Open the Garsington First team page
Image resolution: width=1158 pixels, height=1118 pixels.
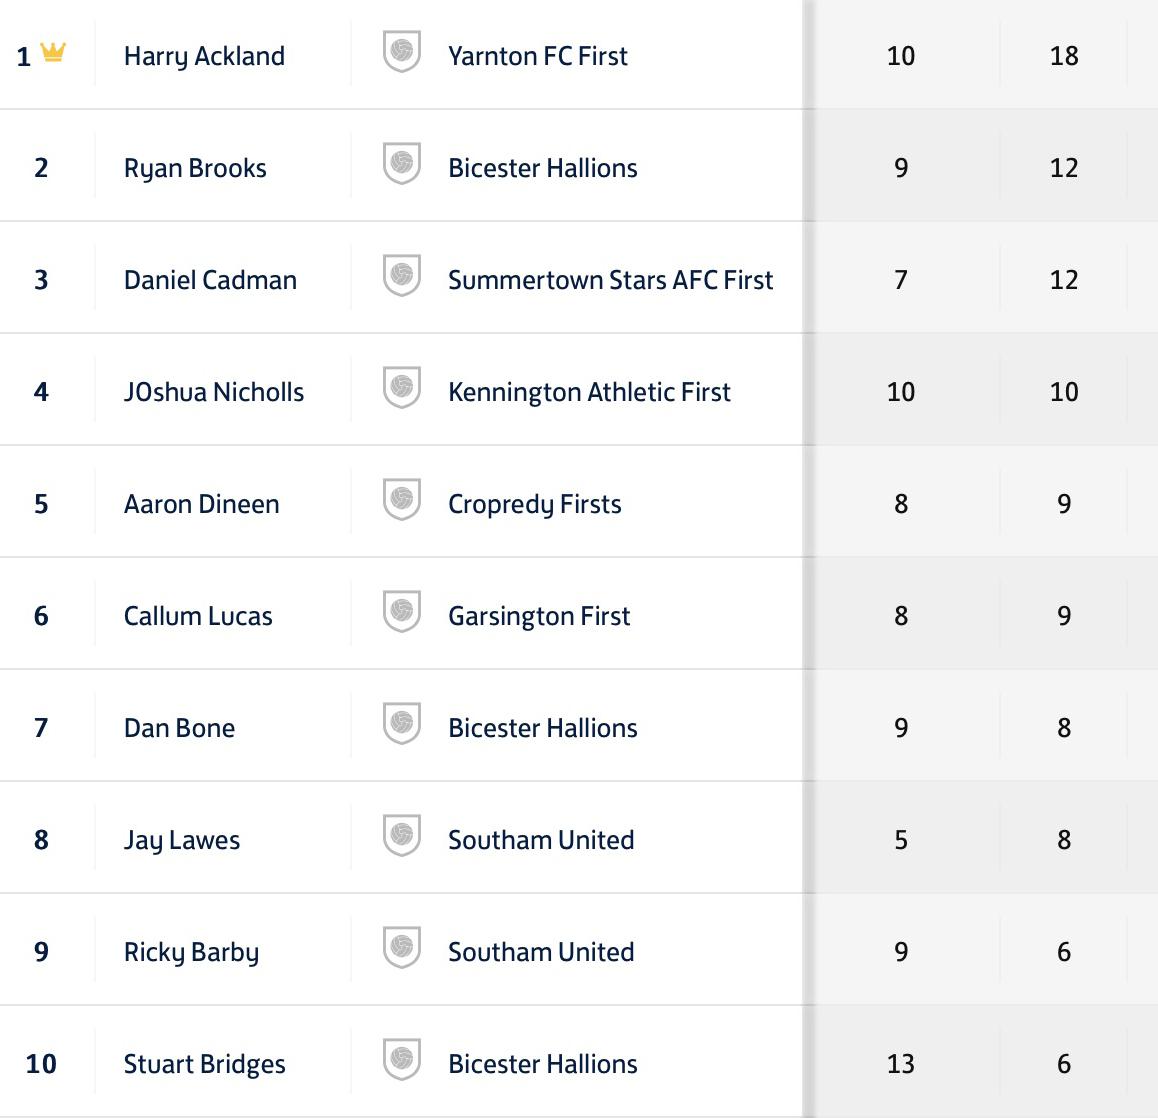tap(539, 616)
